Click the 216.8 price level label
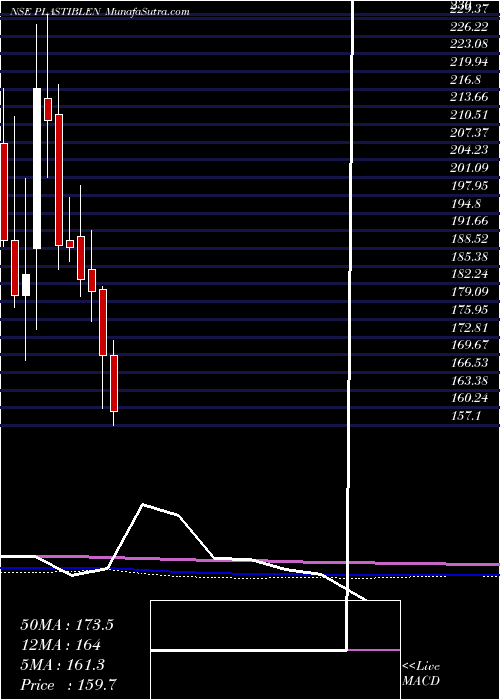The height and width of the screenshot is (700, 500). 466,80
